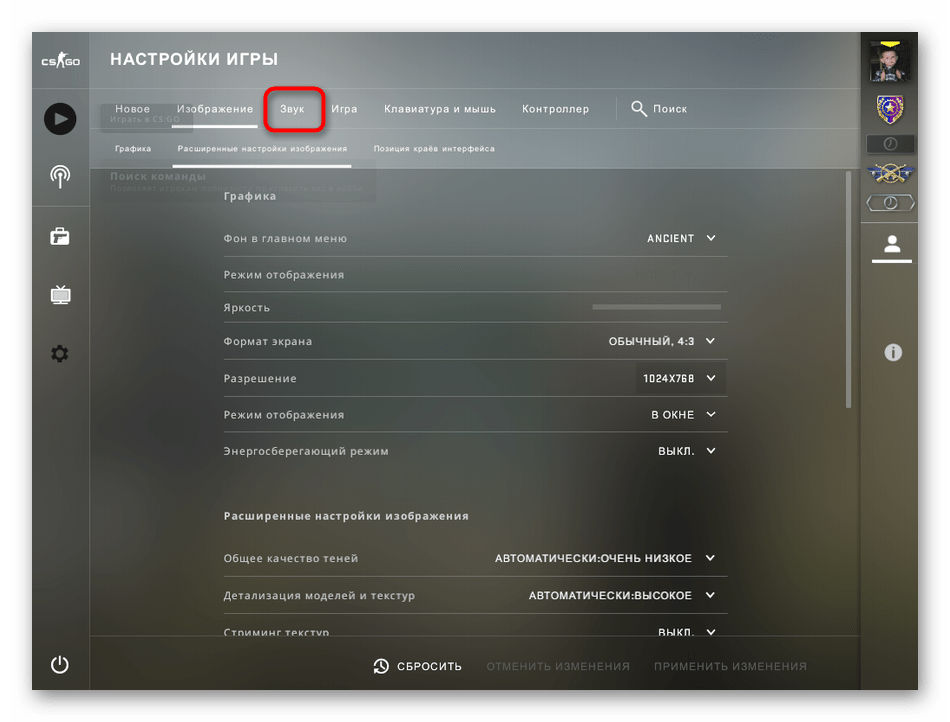Change the windowed display mode option

point(684,415)
